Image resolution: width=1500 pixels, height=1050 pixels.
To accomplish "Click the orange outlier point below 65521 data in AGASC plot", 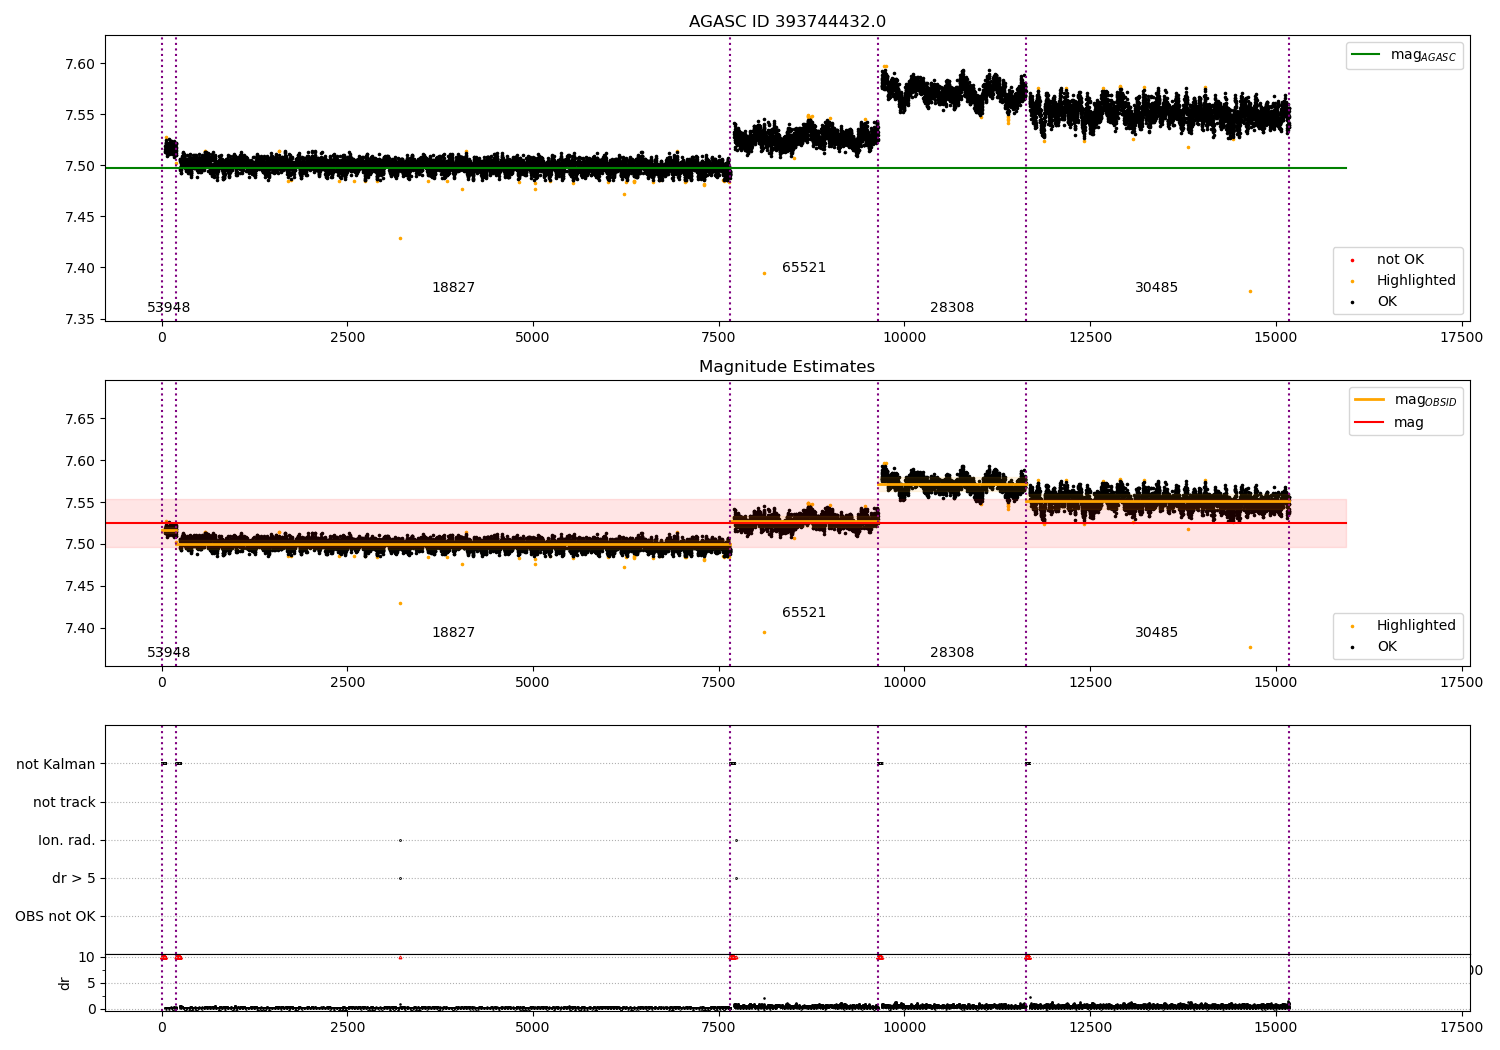I will 764,273.
